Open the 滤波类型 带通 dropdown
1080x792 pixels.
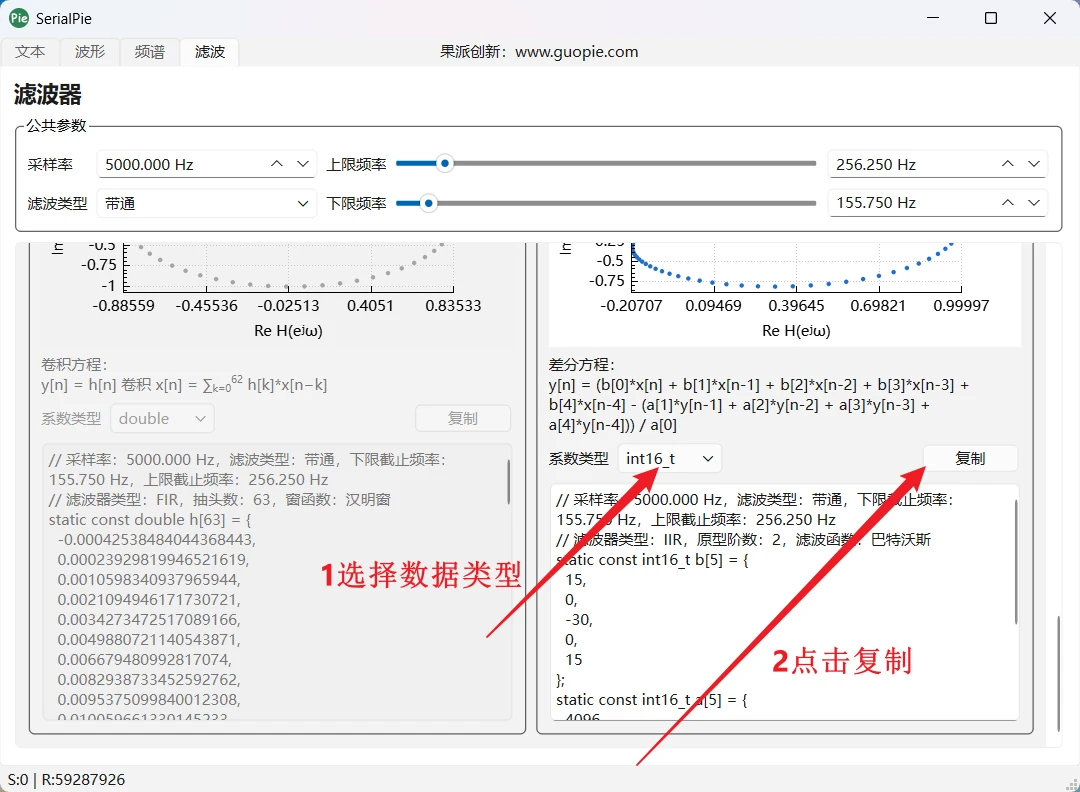pyautogui.click(x=207, y=203)
